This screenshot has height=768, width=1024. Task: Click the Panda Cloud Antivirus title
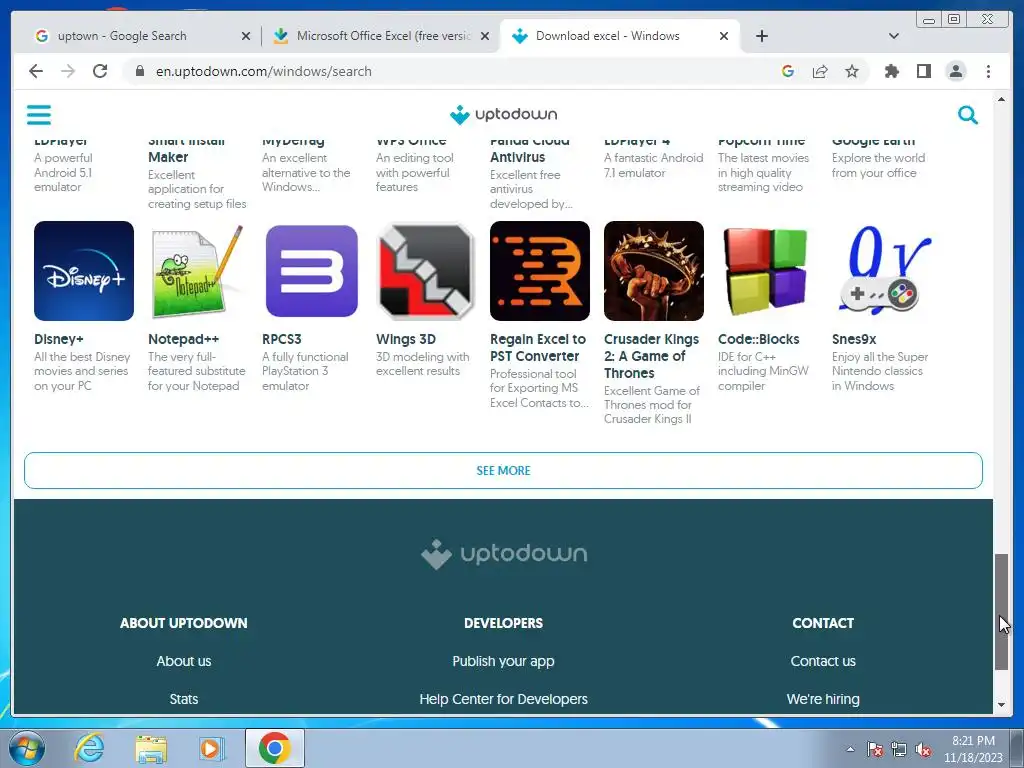[x=530, y=149]
